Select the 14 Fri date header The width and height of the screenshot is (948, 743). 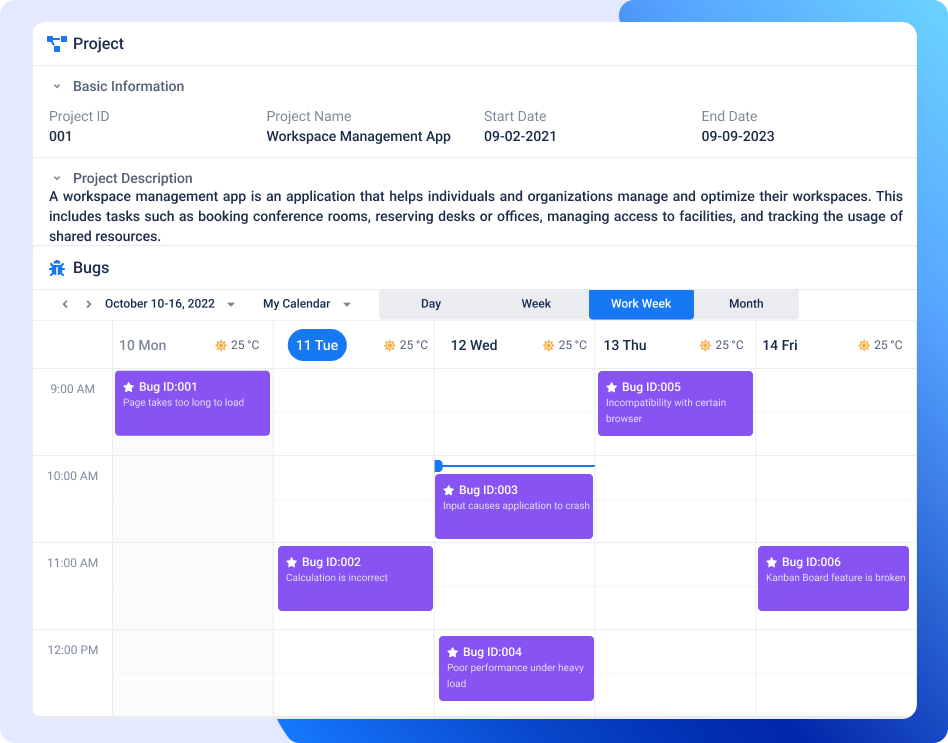[780, 345]
